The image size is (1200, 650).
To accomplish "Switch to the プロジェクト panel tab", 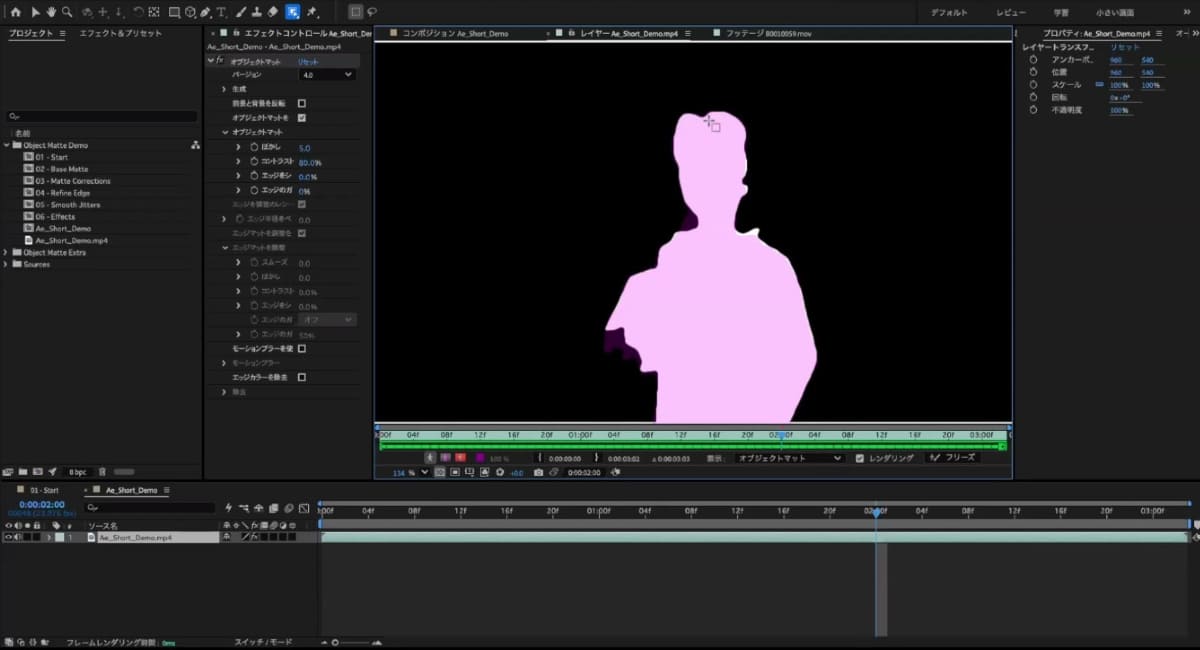I will [x=31, y=33].
